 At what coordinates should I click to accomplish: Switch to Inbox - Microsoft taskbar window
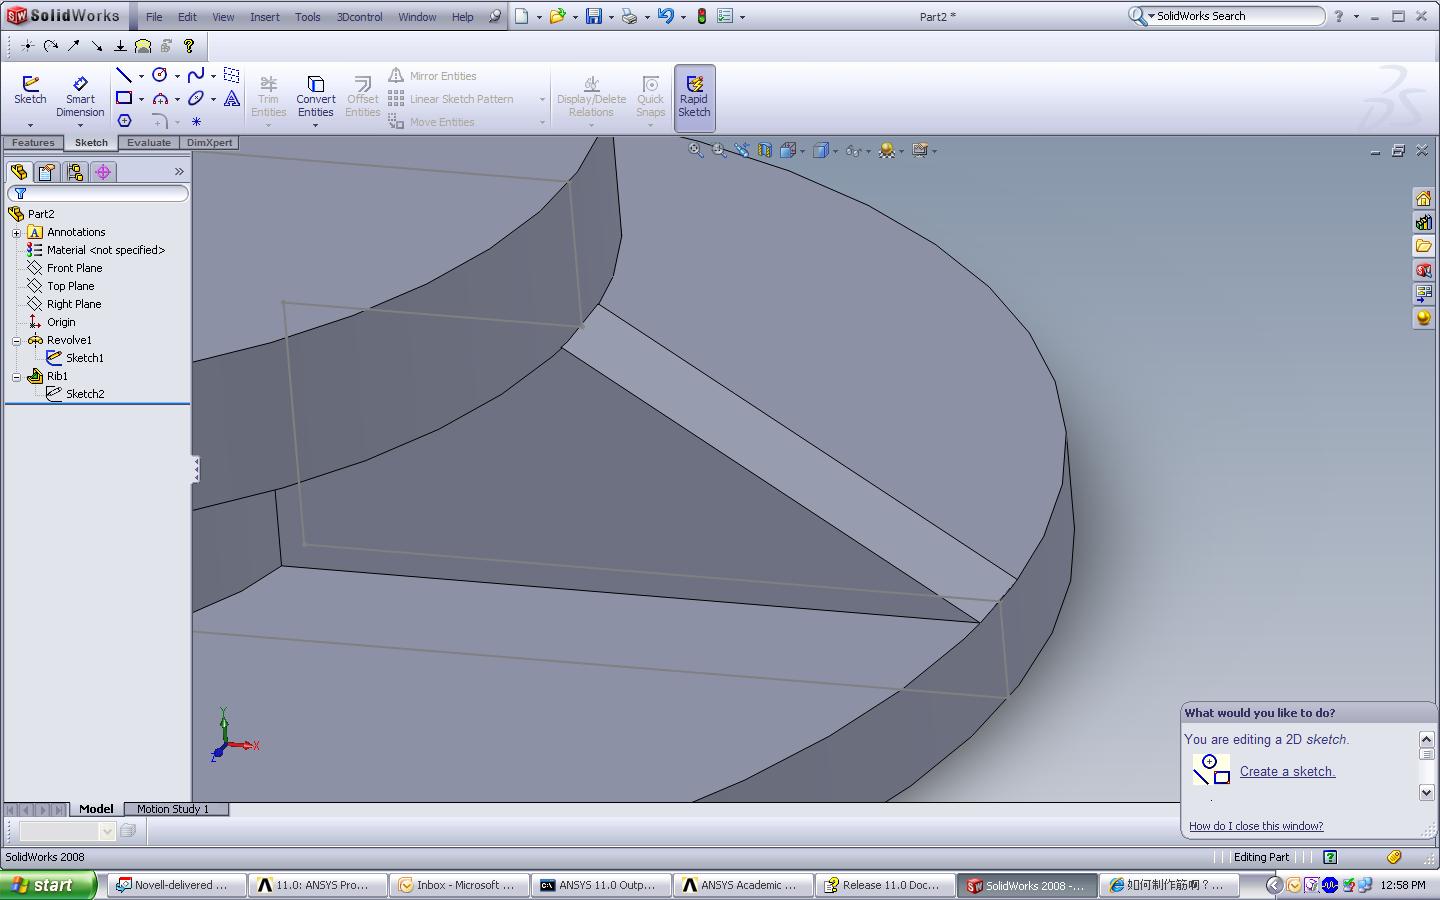(x=459, y=885)
